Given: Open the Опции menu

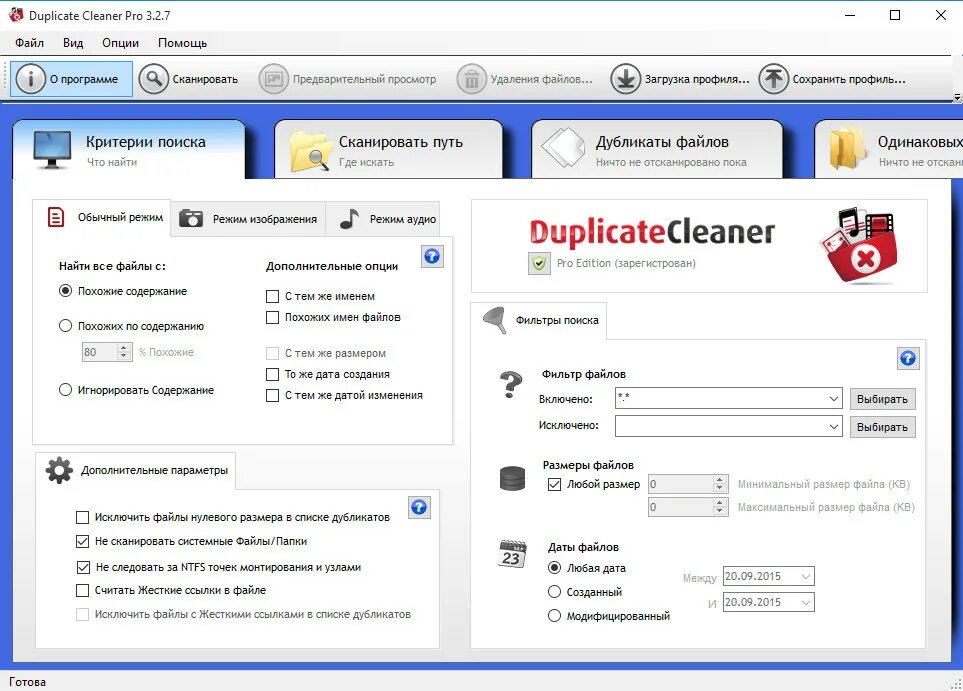Looking at the screenshot, I should tap(120, 43).
